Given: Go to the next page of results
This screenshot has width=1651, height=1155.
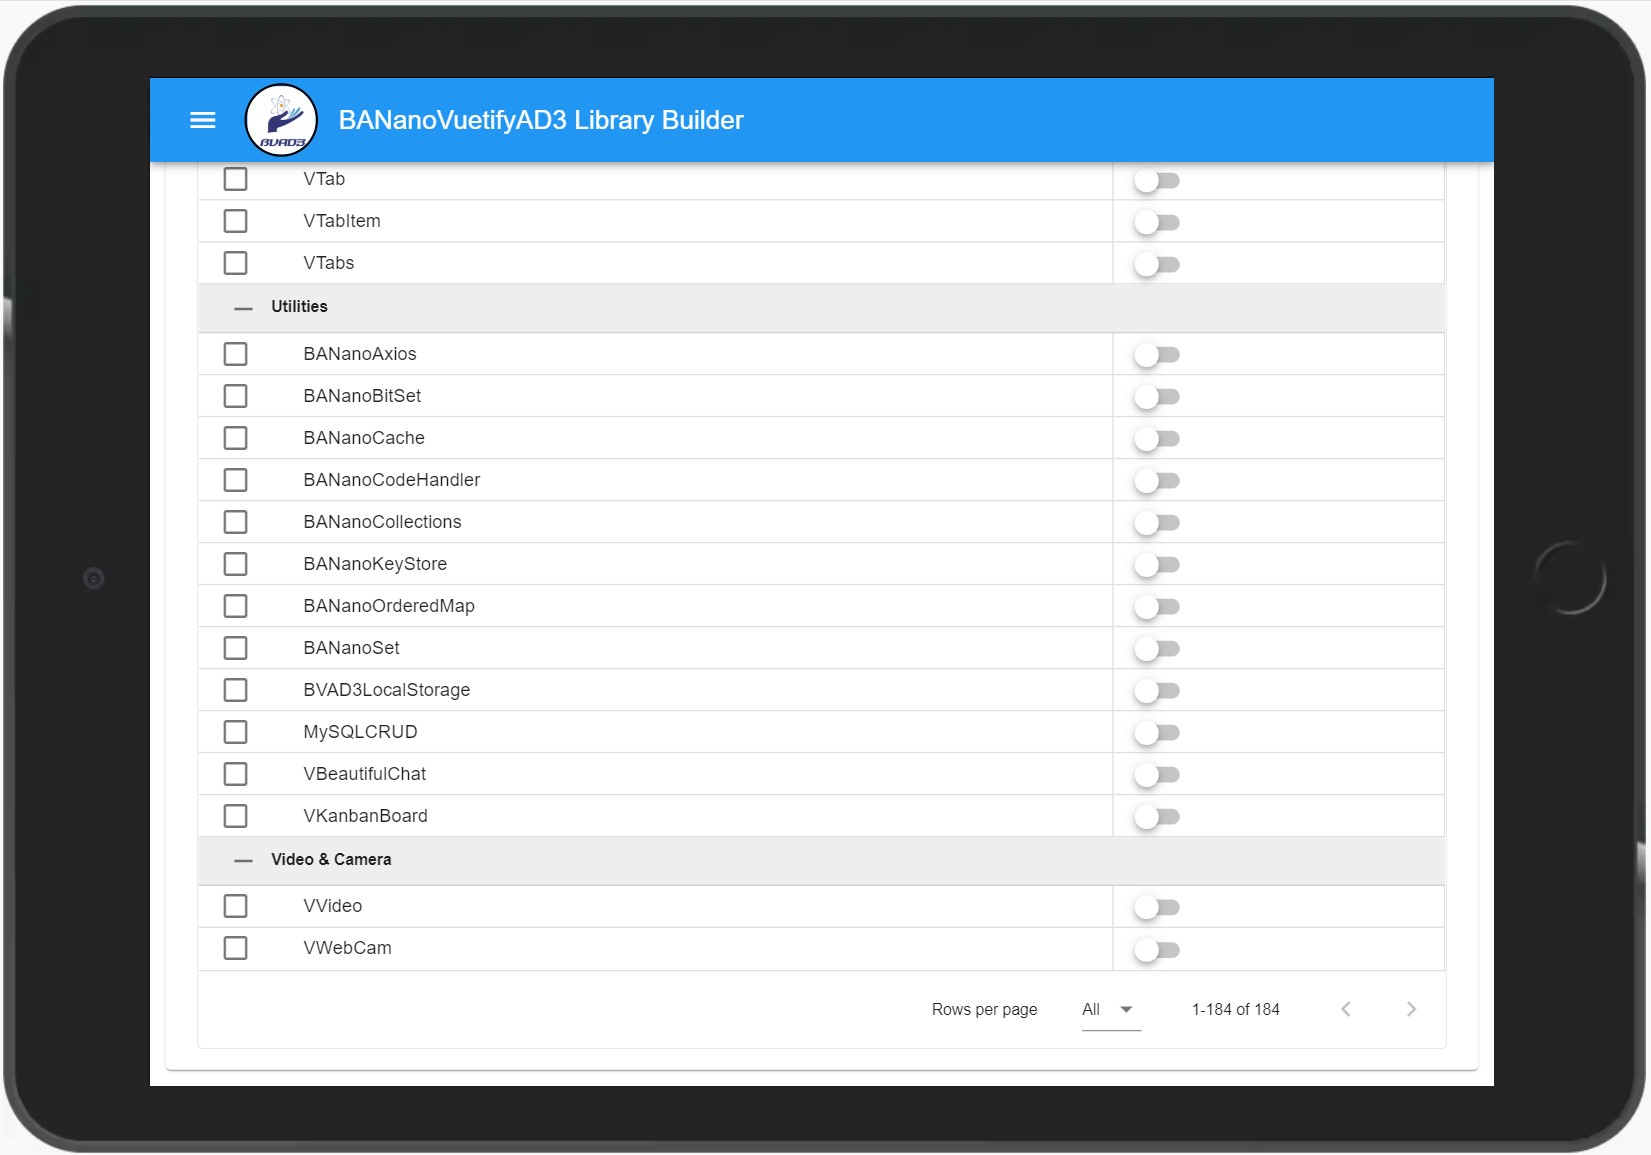Looking at the screenshot, I should click(1411, 1009).
